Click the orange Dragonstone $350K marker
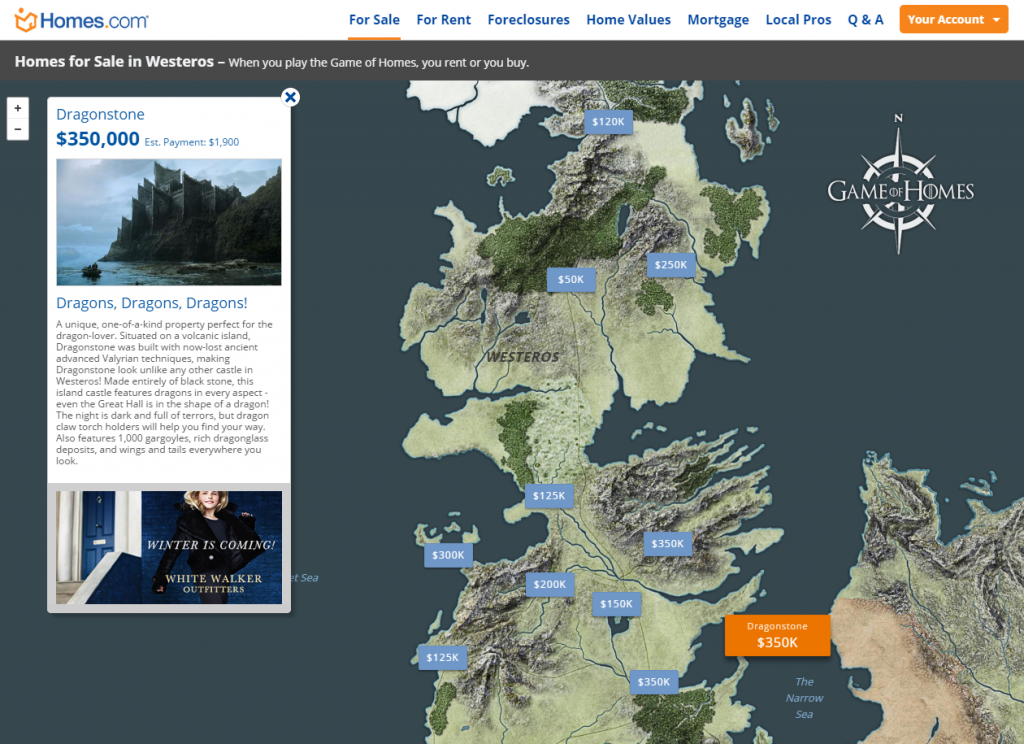Screen dimensions: 1024x744 [x=777, y=635]
